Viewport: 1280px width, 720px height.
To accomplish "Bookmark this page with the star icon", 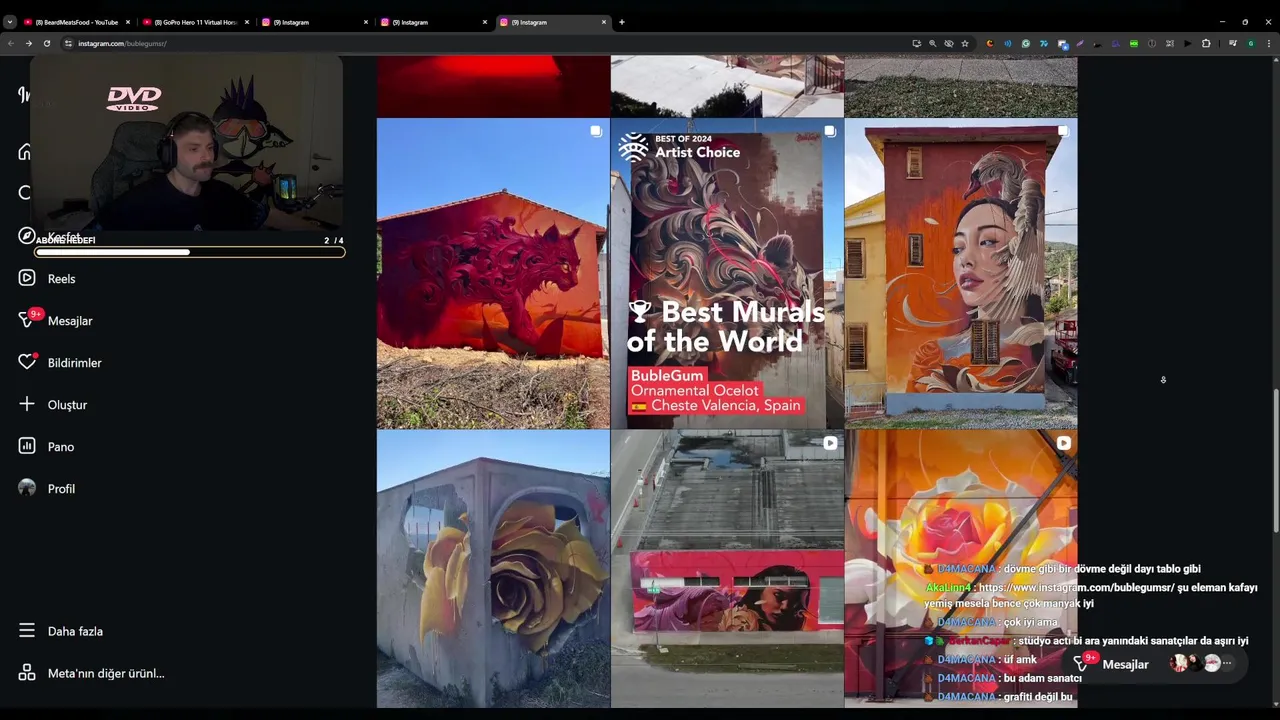I will click(965, 43).
